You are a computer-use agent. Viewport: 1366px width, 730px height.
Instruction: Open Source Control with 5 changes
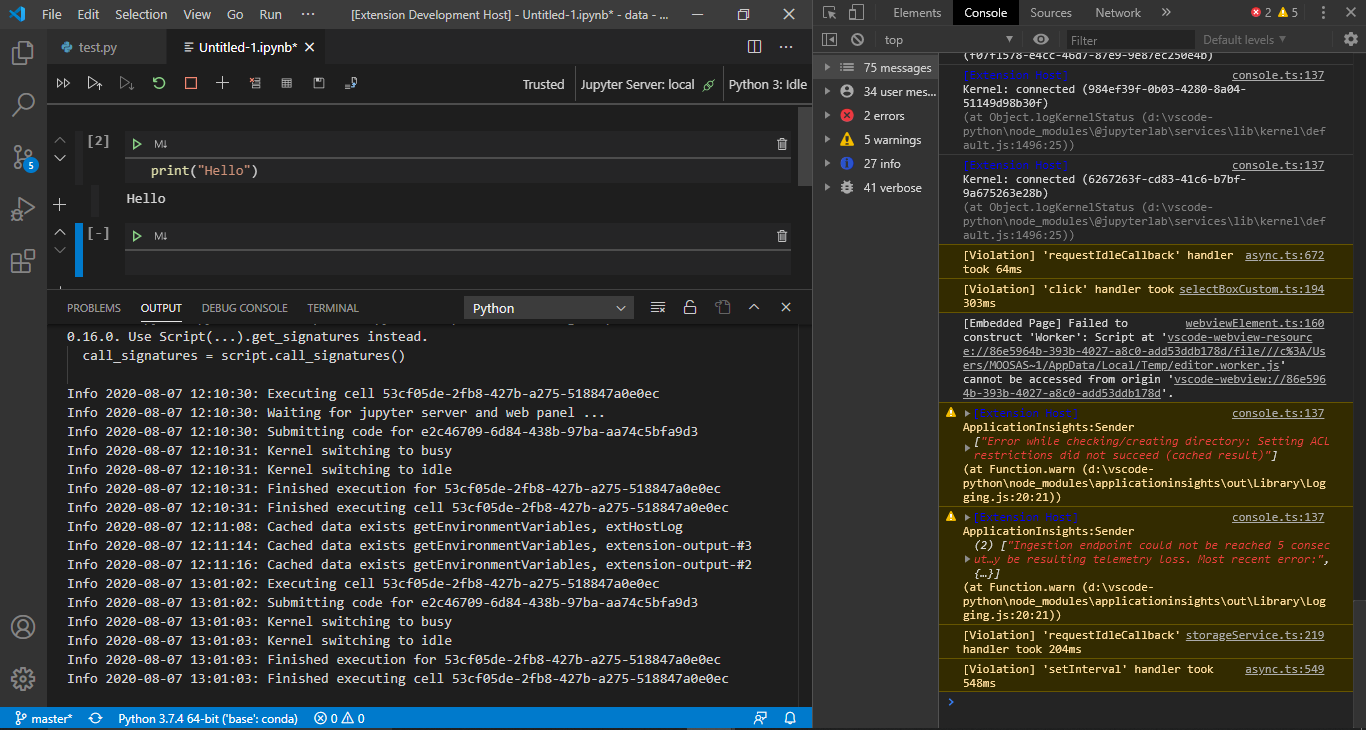(23, 157)
